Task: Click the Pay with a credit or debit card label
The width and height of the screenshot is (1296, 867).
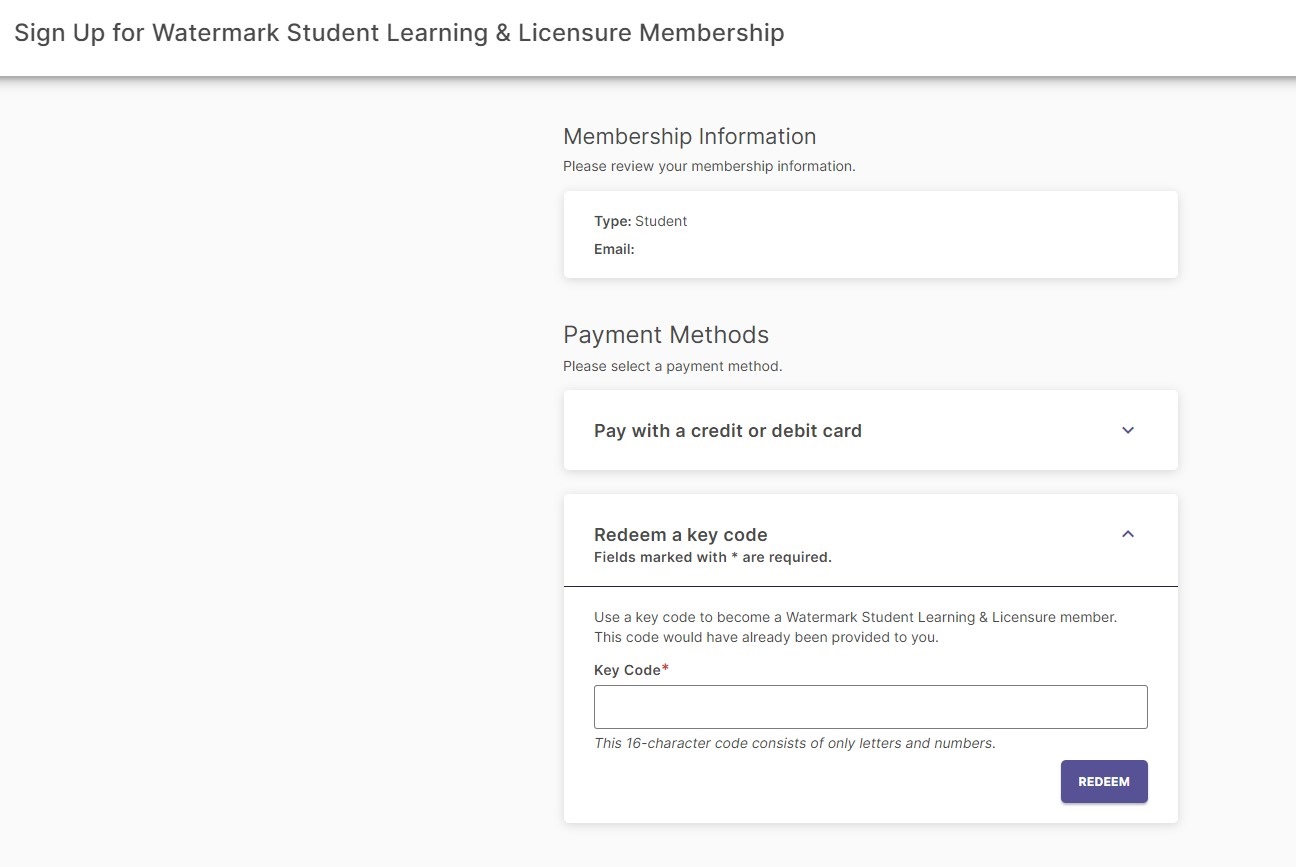Action: [x=727, y=430]
